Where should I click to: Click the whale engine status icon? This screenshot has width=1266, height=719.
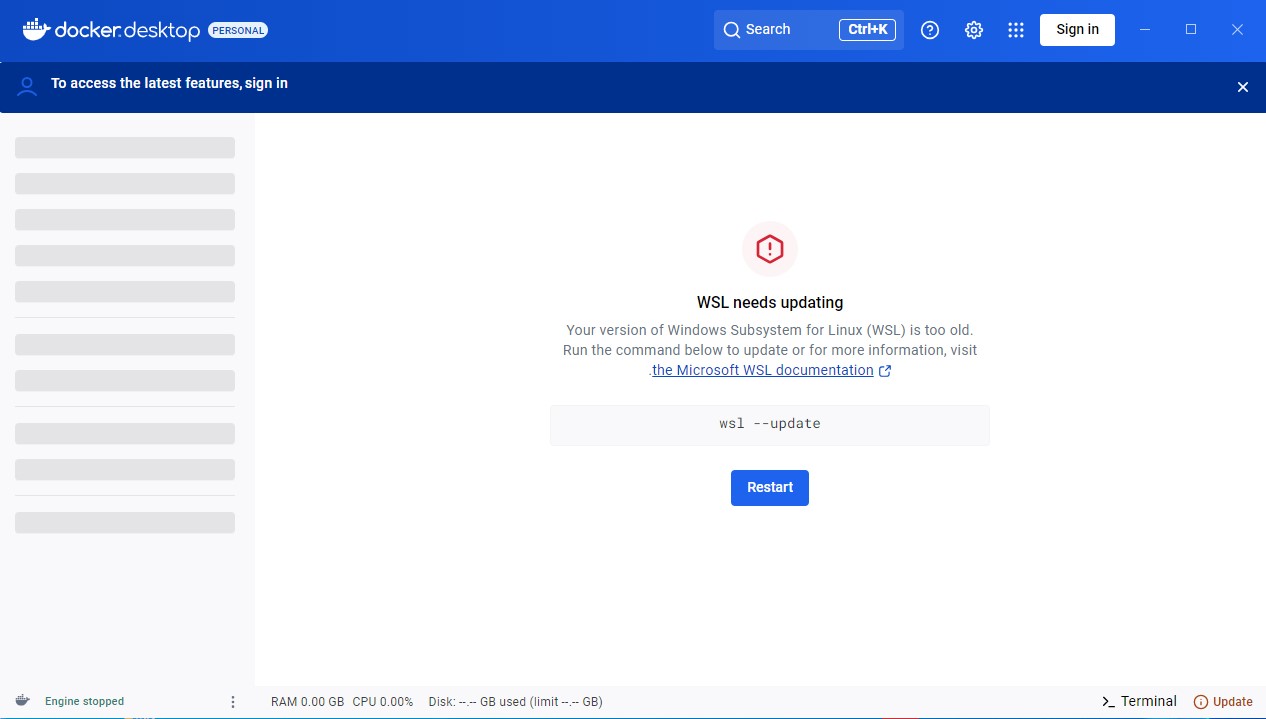(23, 701)
